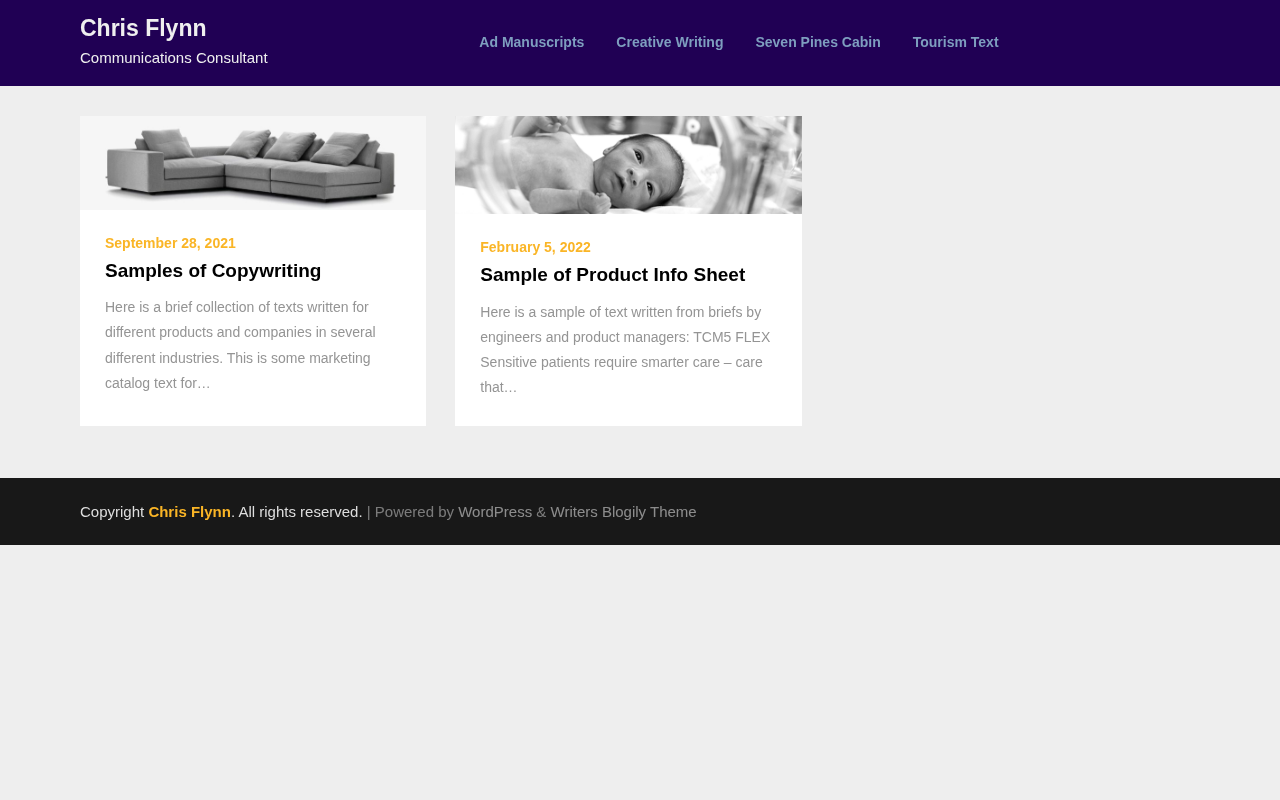Click the September 28, 2021 post date
Viewport: 1280px width, 800px height.
click(x=170, y=243)
